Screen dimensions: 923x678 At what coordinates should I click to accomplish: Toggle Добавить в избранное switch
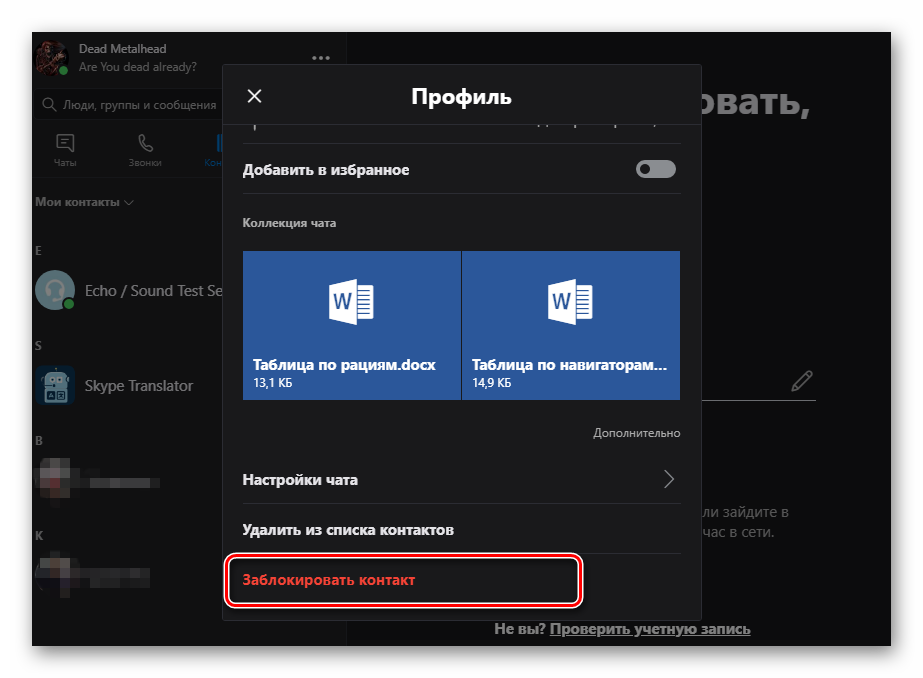[x=656, y=169]
